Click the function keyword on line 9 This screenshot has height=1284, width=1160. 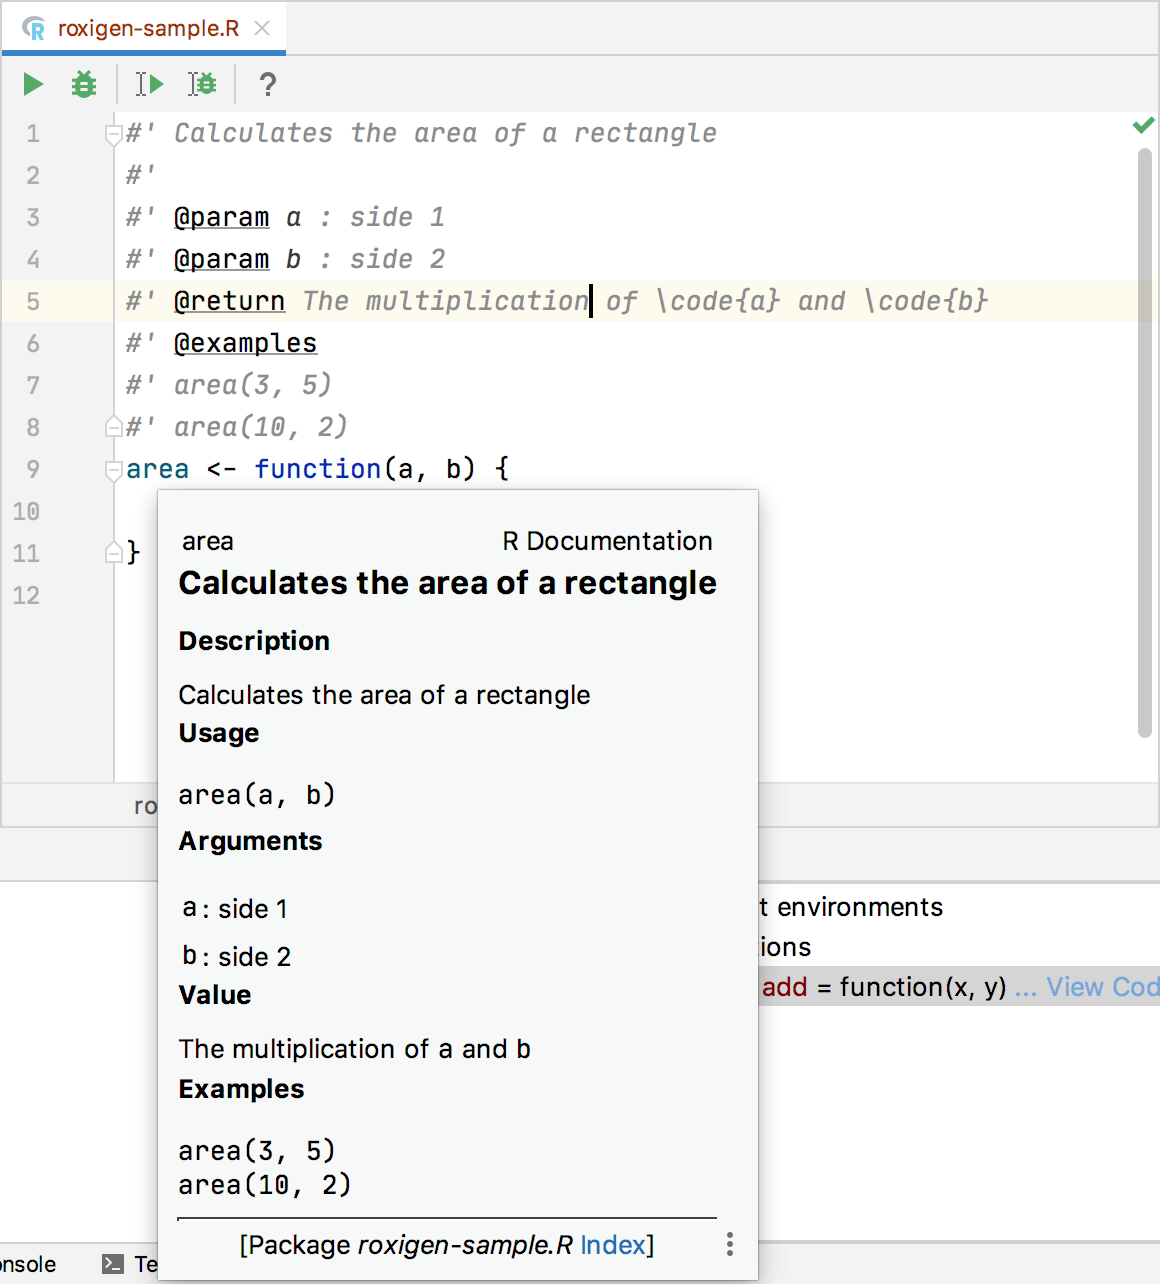pos(318,469)
